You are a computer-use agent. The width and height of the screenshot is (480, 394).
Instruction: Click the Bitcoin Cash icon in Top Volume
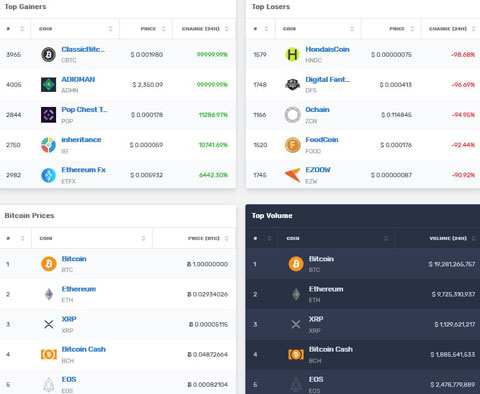(x=296, y=354)
